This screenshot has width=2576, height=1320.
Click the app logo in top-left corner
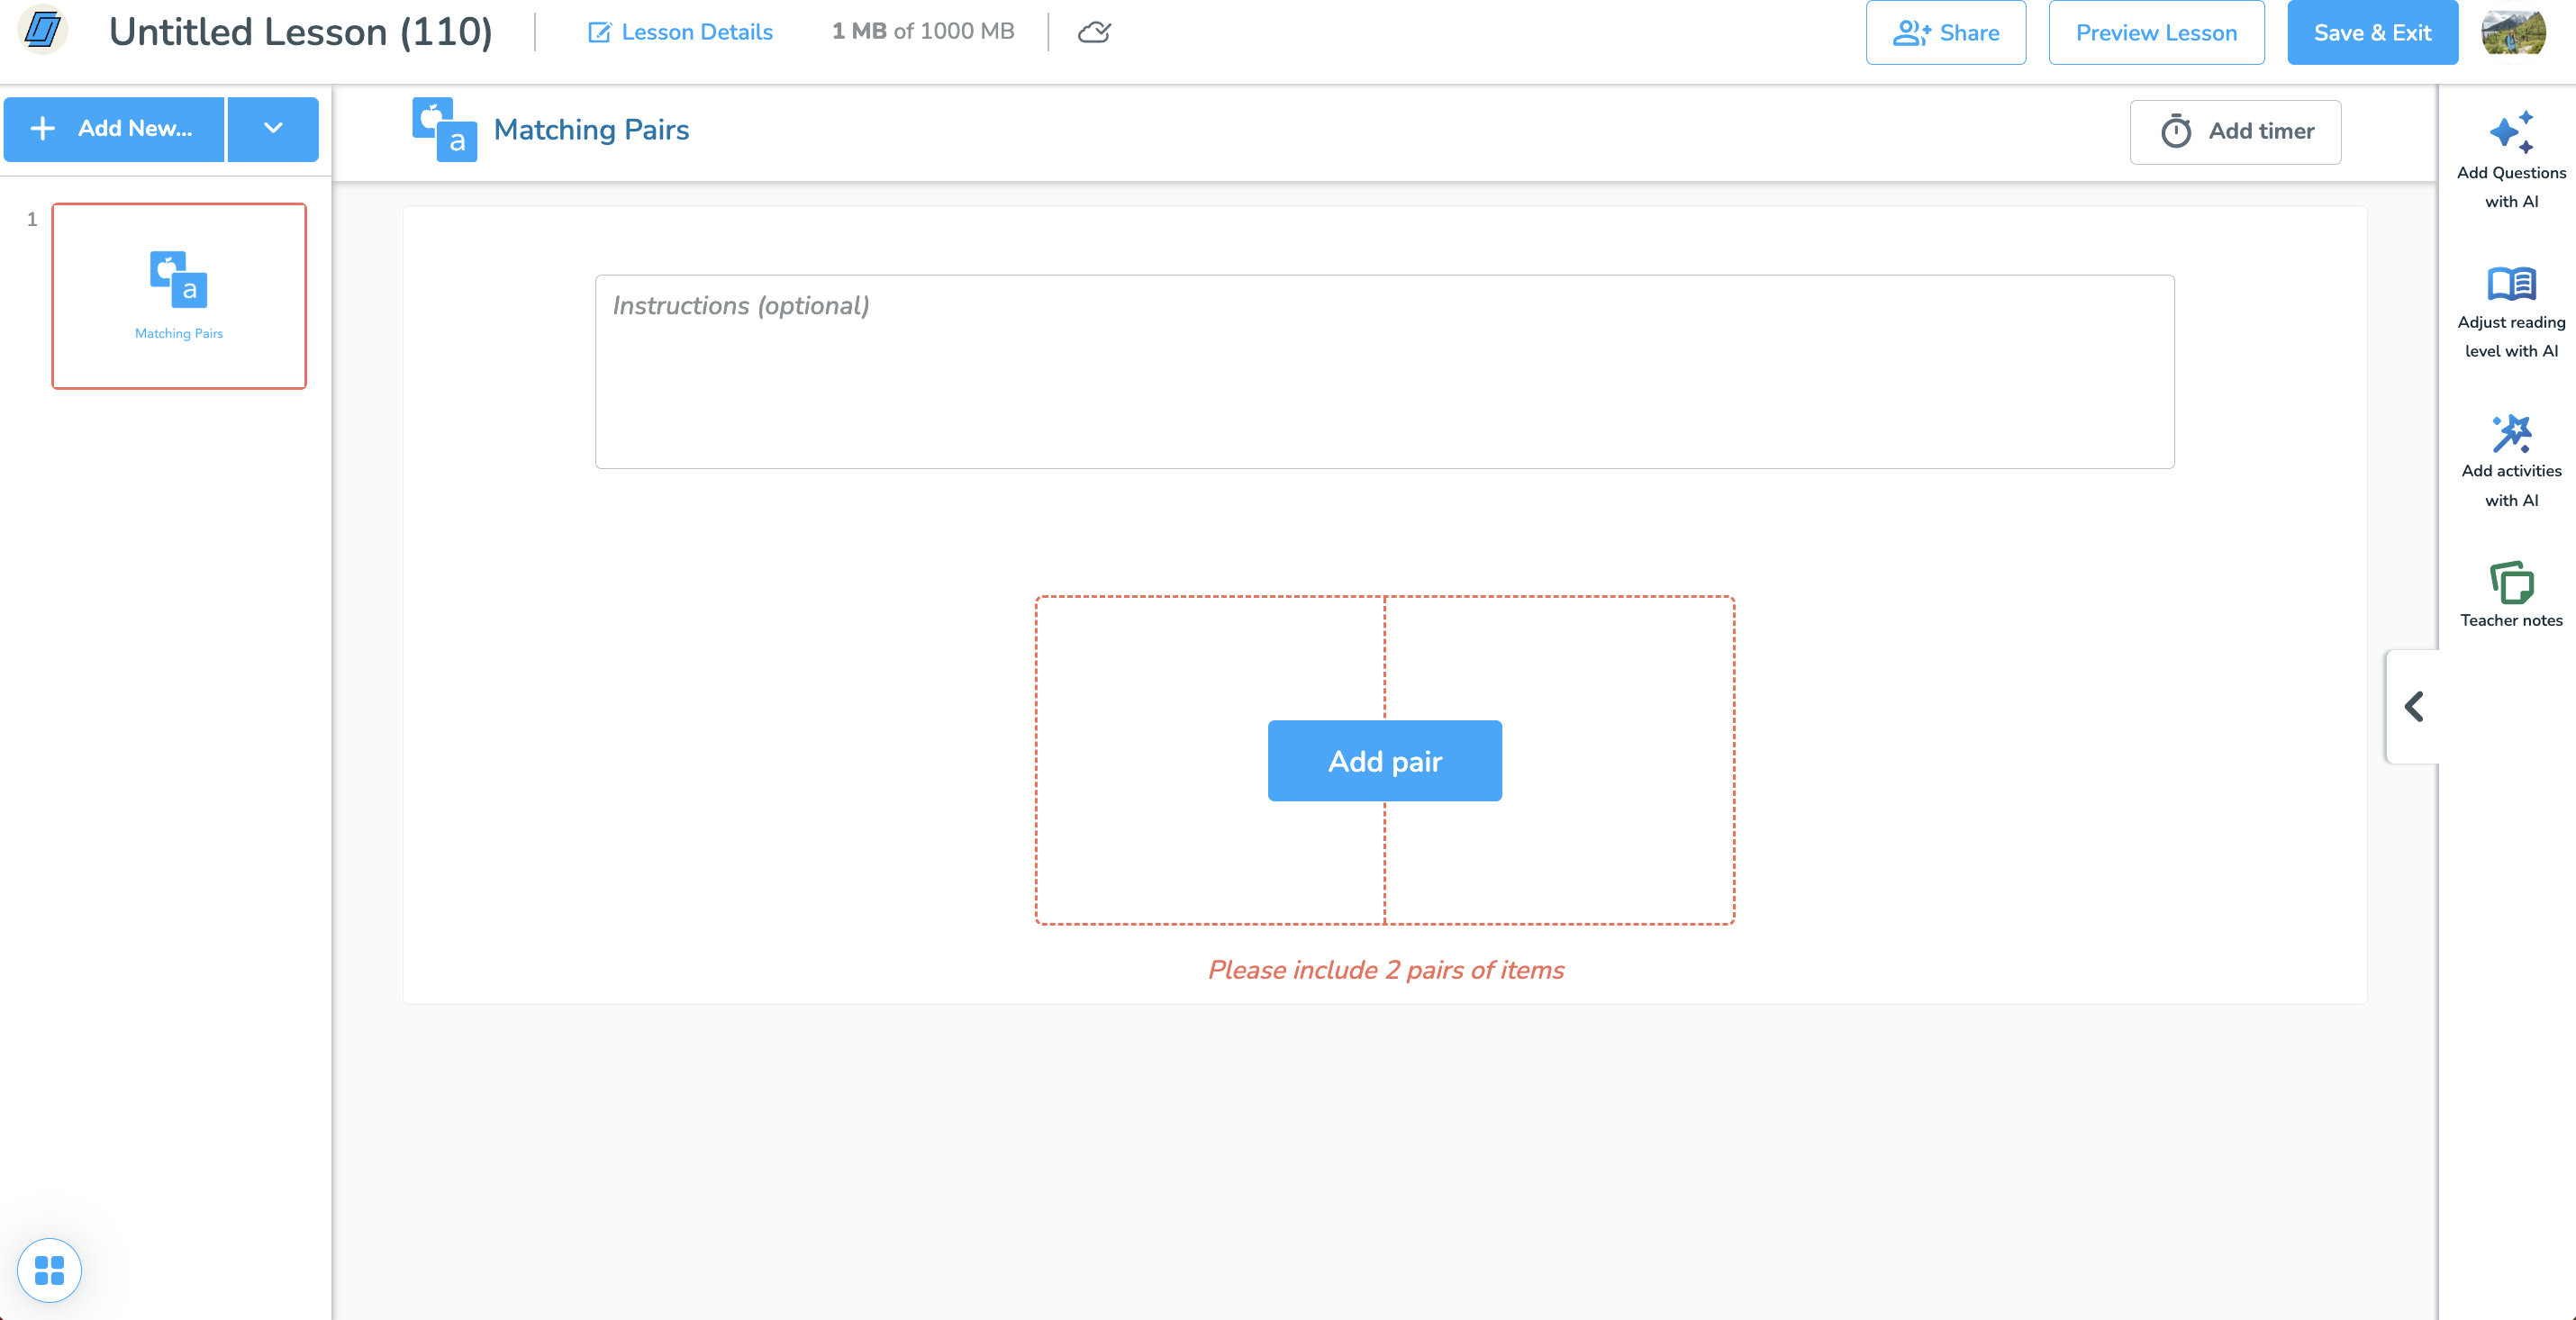tap(43, 30)
